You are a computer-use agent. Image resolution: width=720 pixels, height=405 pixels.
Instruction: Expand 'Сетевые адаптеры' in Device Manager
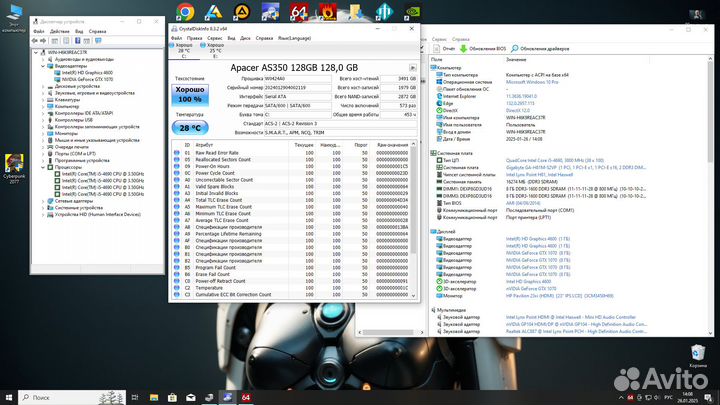click(43, 201)
